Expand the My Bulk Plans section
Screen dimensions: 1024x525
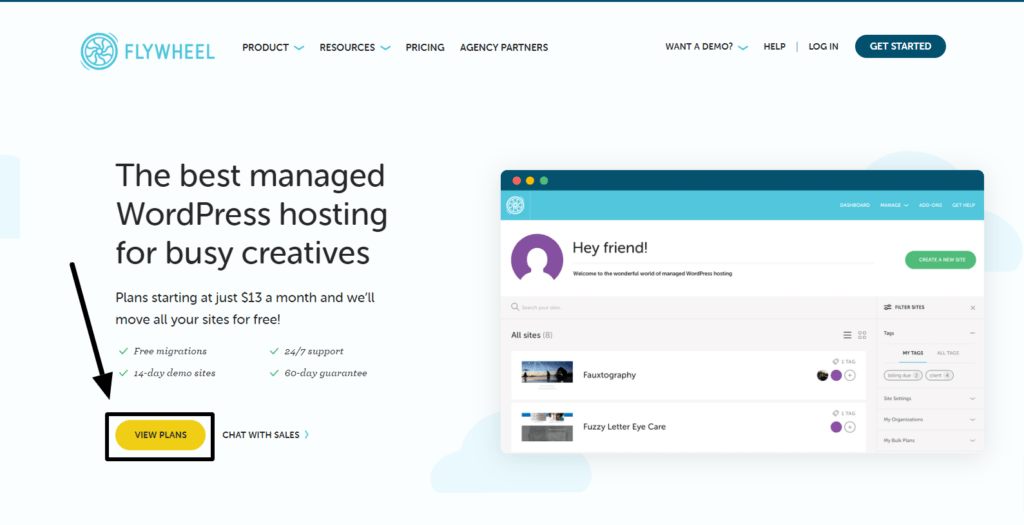(x=928, y=440)
